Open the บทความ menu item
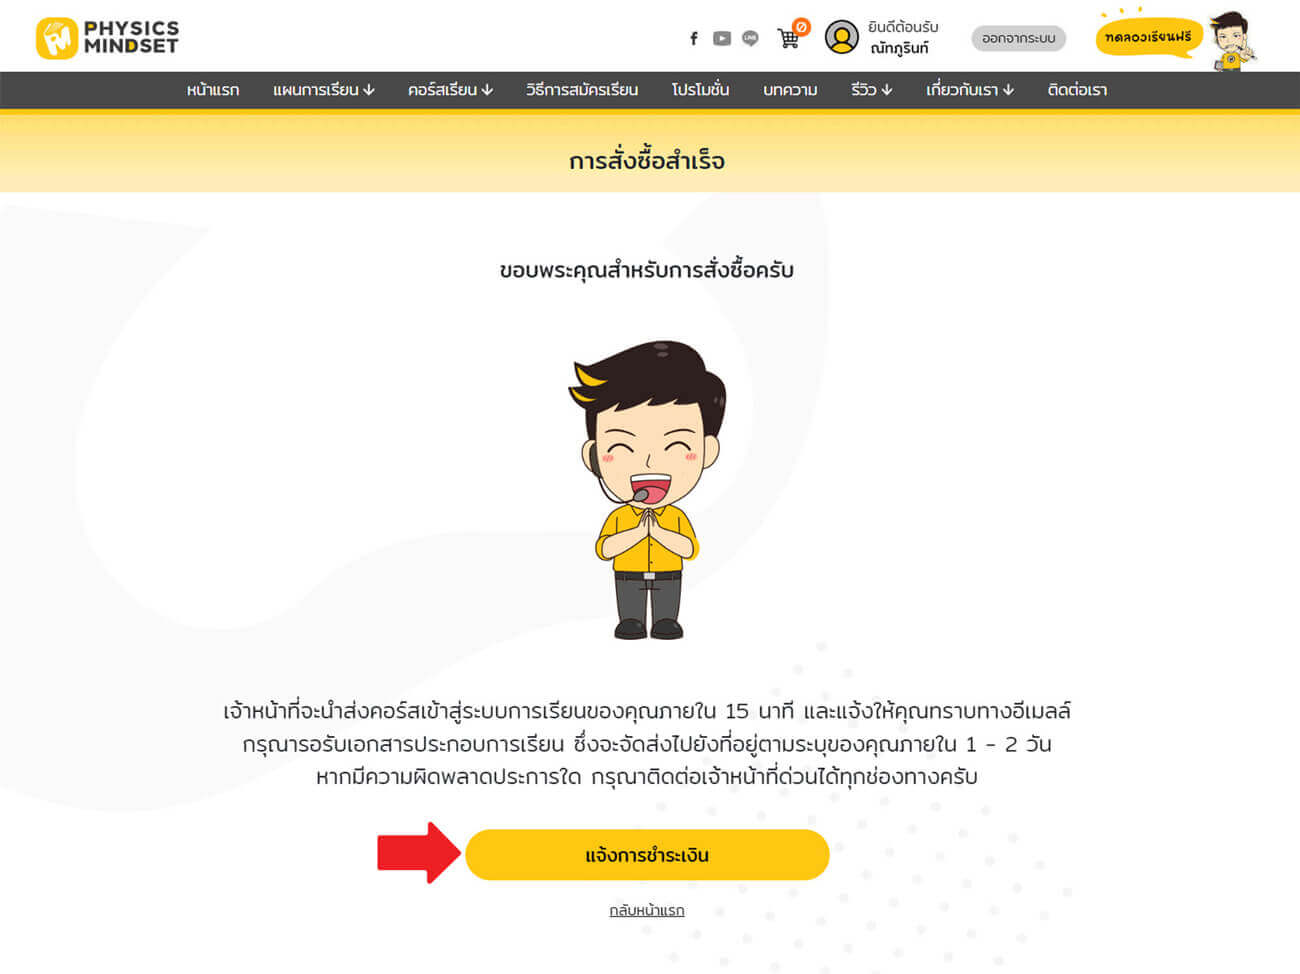 [x=790, y=90]
